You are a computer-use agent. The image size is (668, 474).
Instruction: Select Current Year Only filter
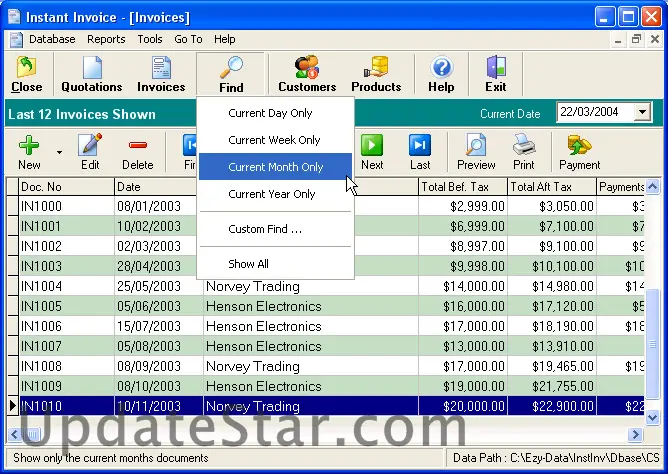point(275,194)
